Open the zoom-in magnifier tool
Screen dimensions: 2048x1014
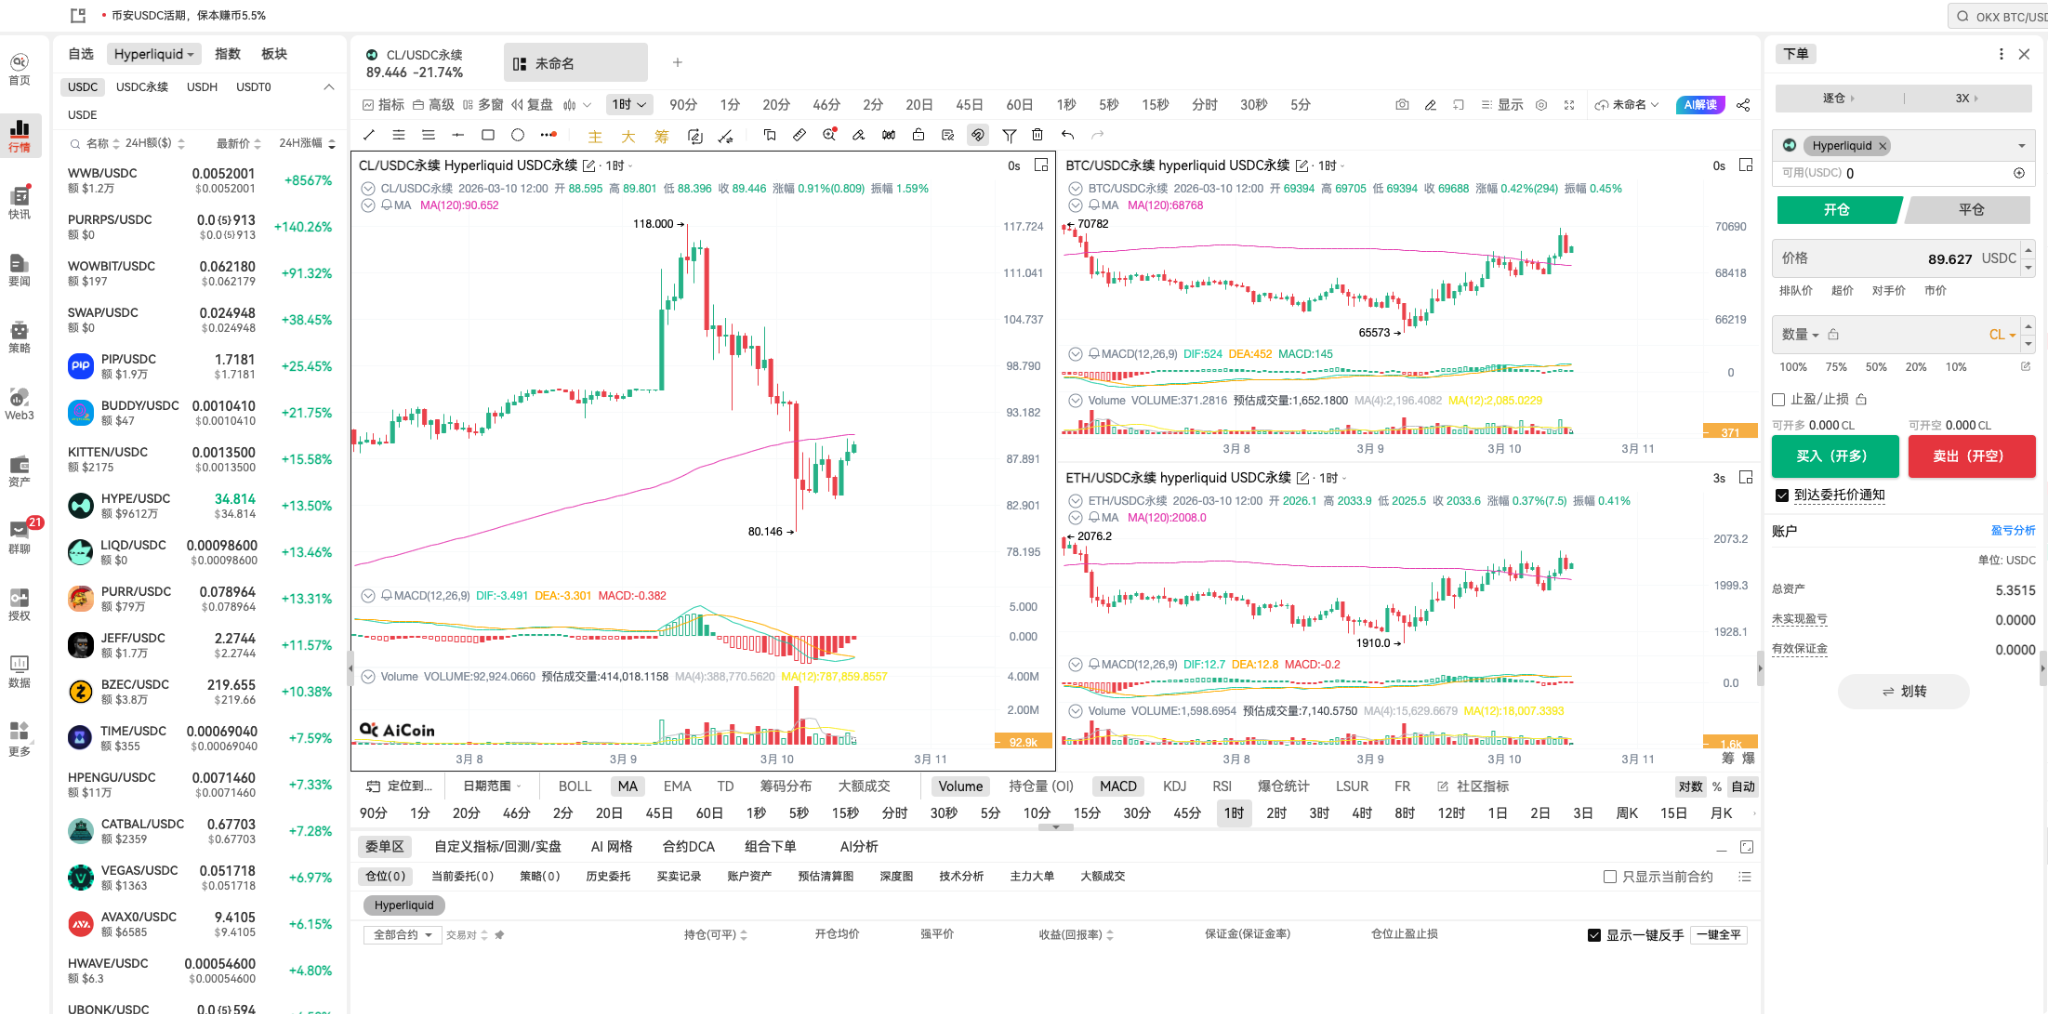[x=828, y=135]
